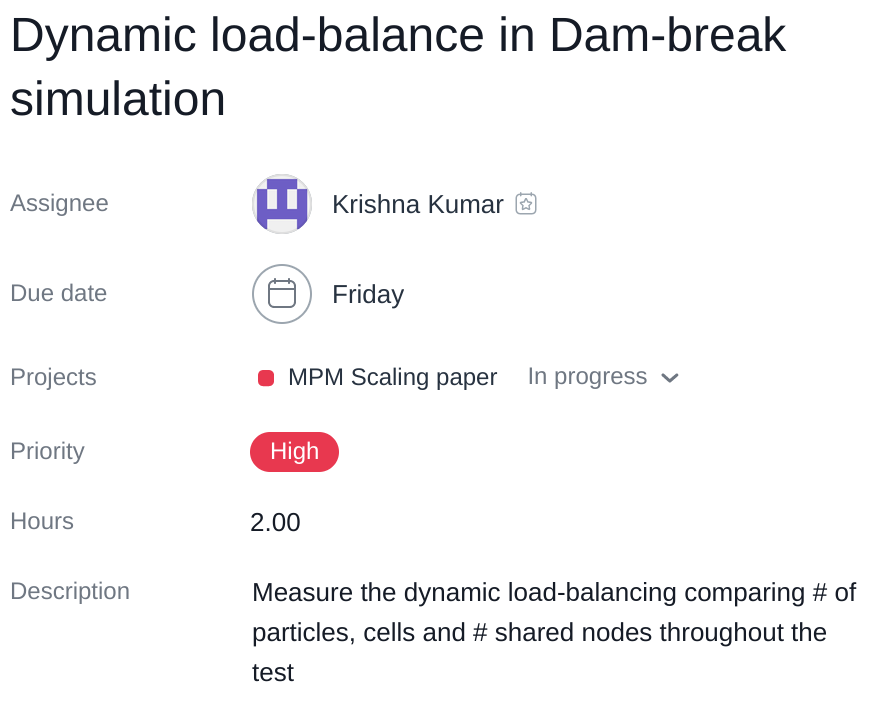The width and height of the screenshot is (894, 728).
Task: Select the Priority field label
Action: 47,452
